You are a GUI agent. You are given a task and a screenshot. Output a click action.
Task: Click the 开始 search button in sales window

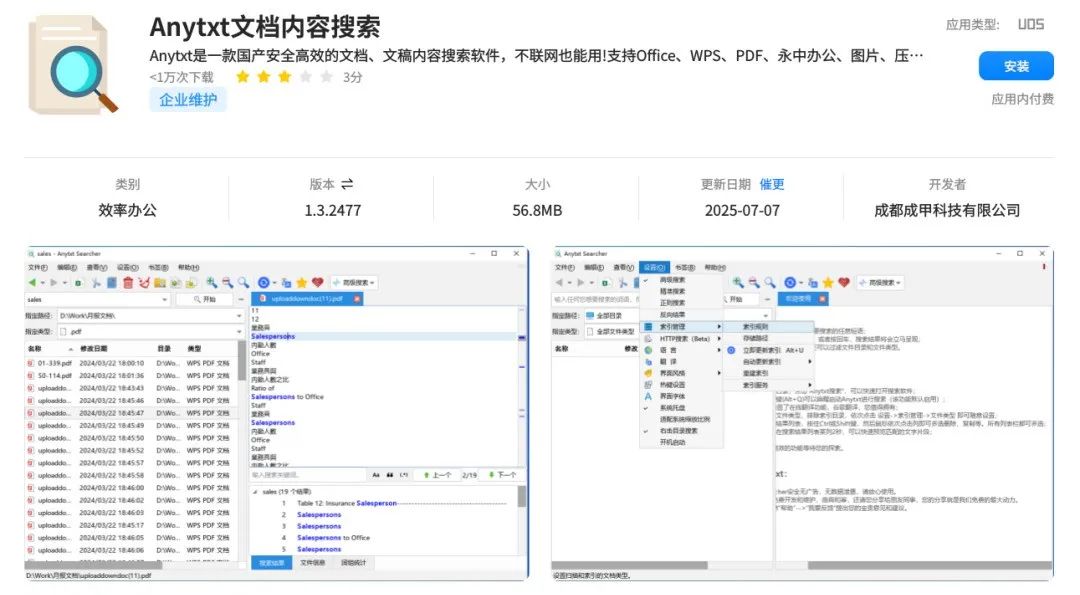click(205, 300)
